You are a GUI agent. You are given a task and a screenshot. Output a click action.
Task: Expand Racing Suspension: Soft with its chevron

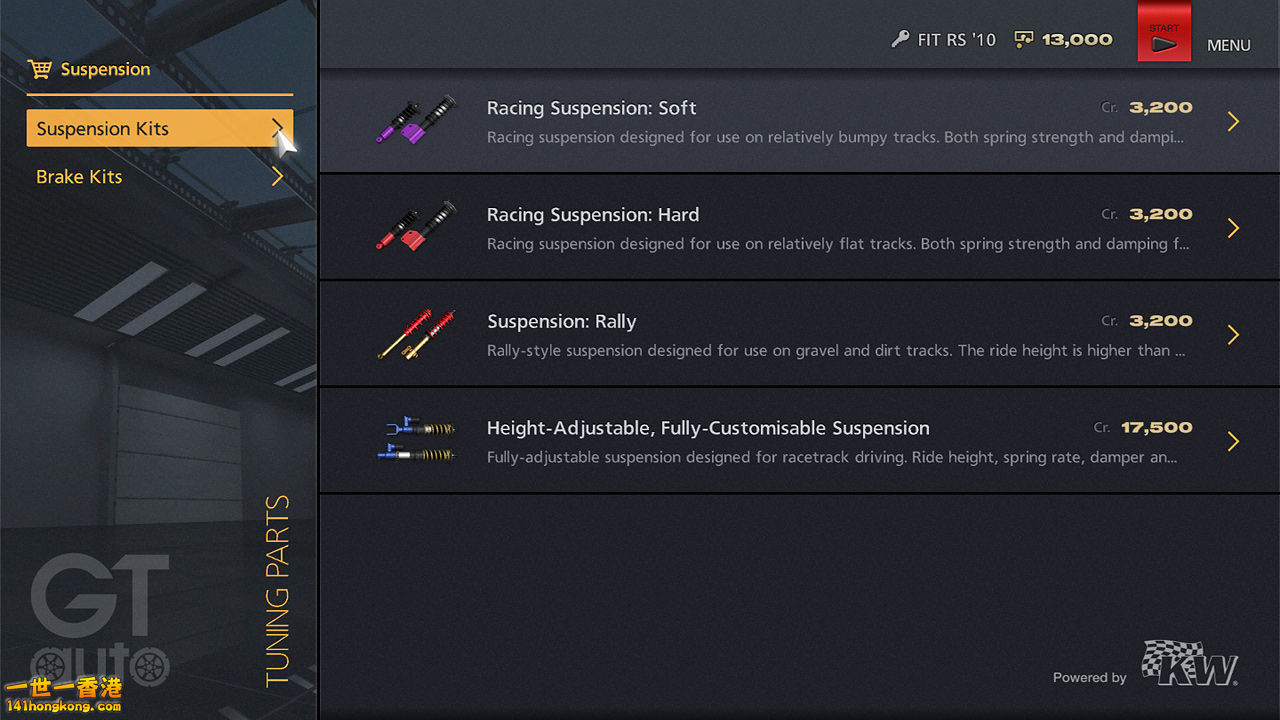tap(1233, 122)
